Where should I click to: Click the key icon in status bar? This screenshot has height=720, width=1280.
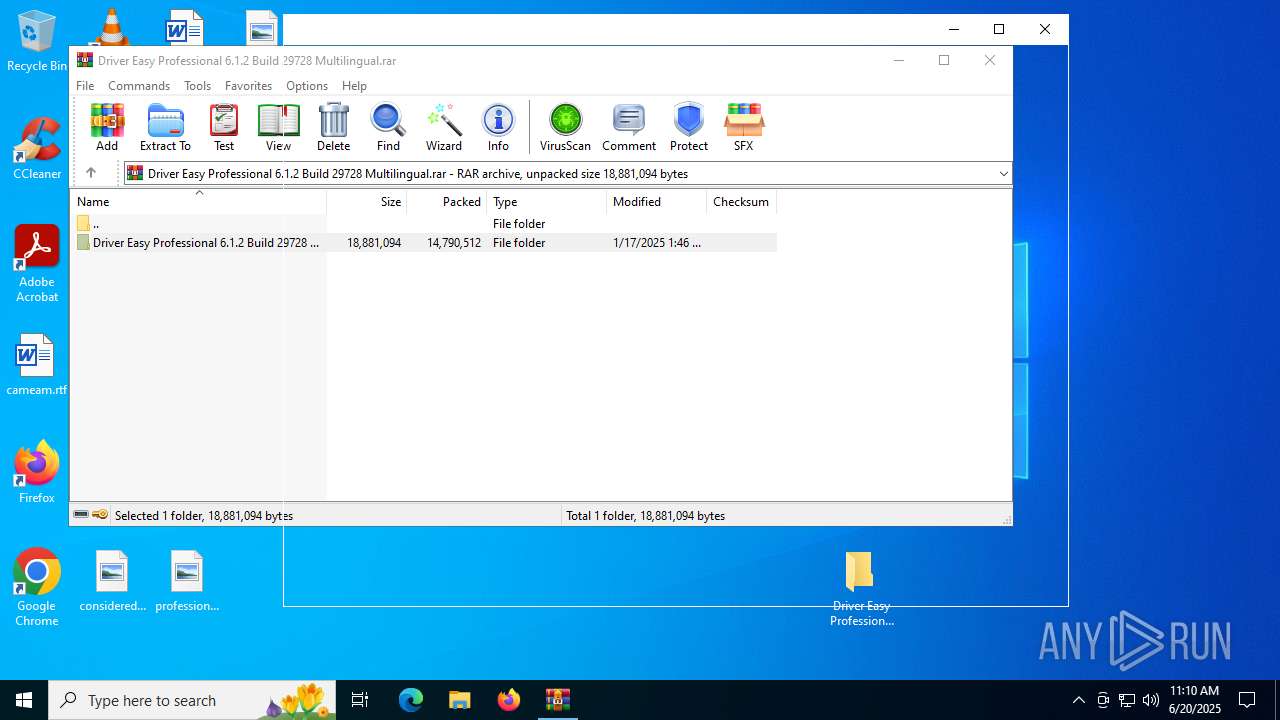point(100,515)
